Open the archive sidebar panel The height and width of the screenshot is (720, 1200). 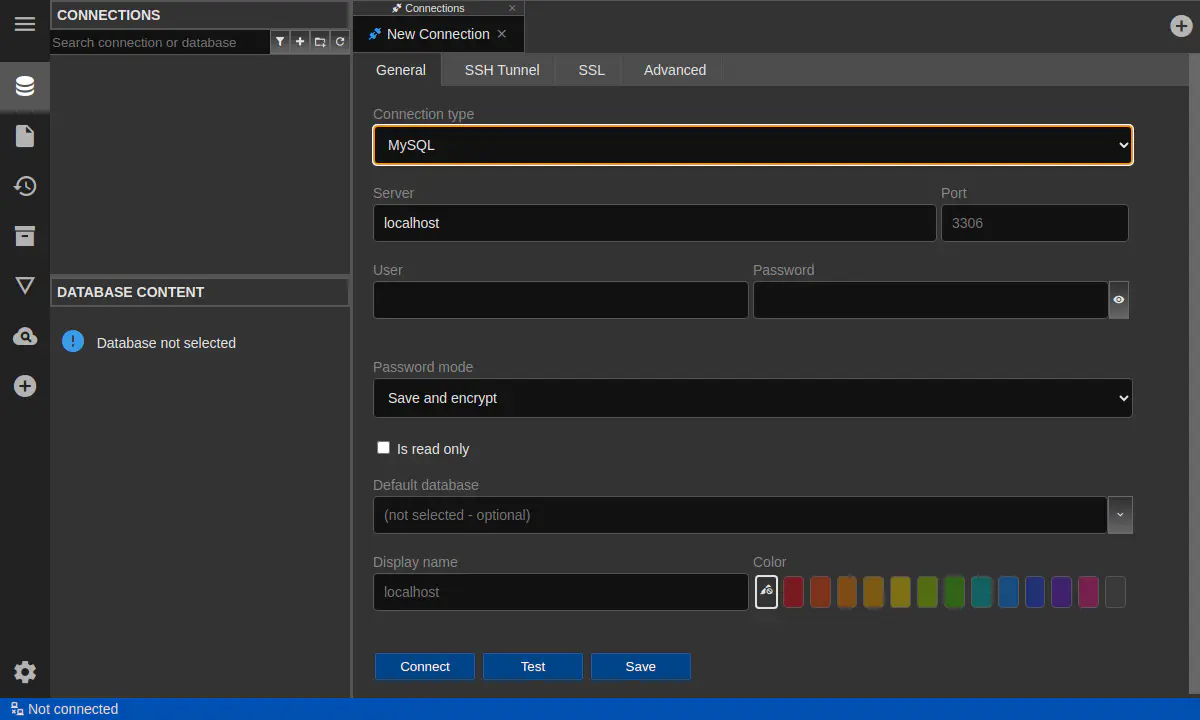click(x=25, y=236)
